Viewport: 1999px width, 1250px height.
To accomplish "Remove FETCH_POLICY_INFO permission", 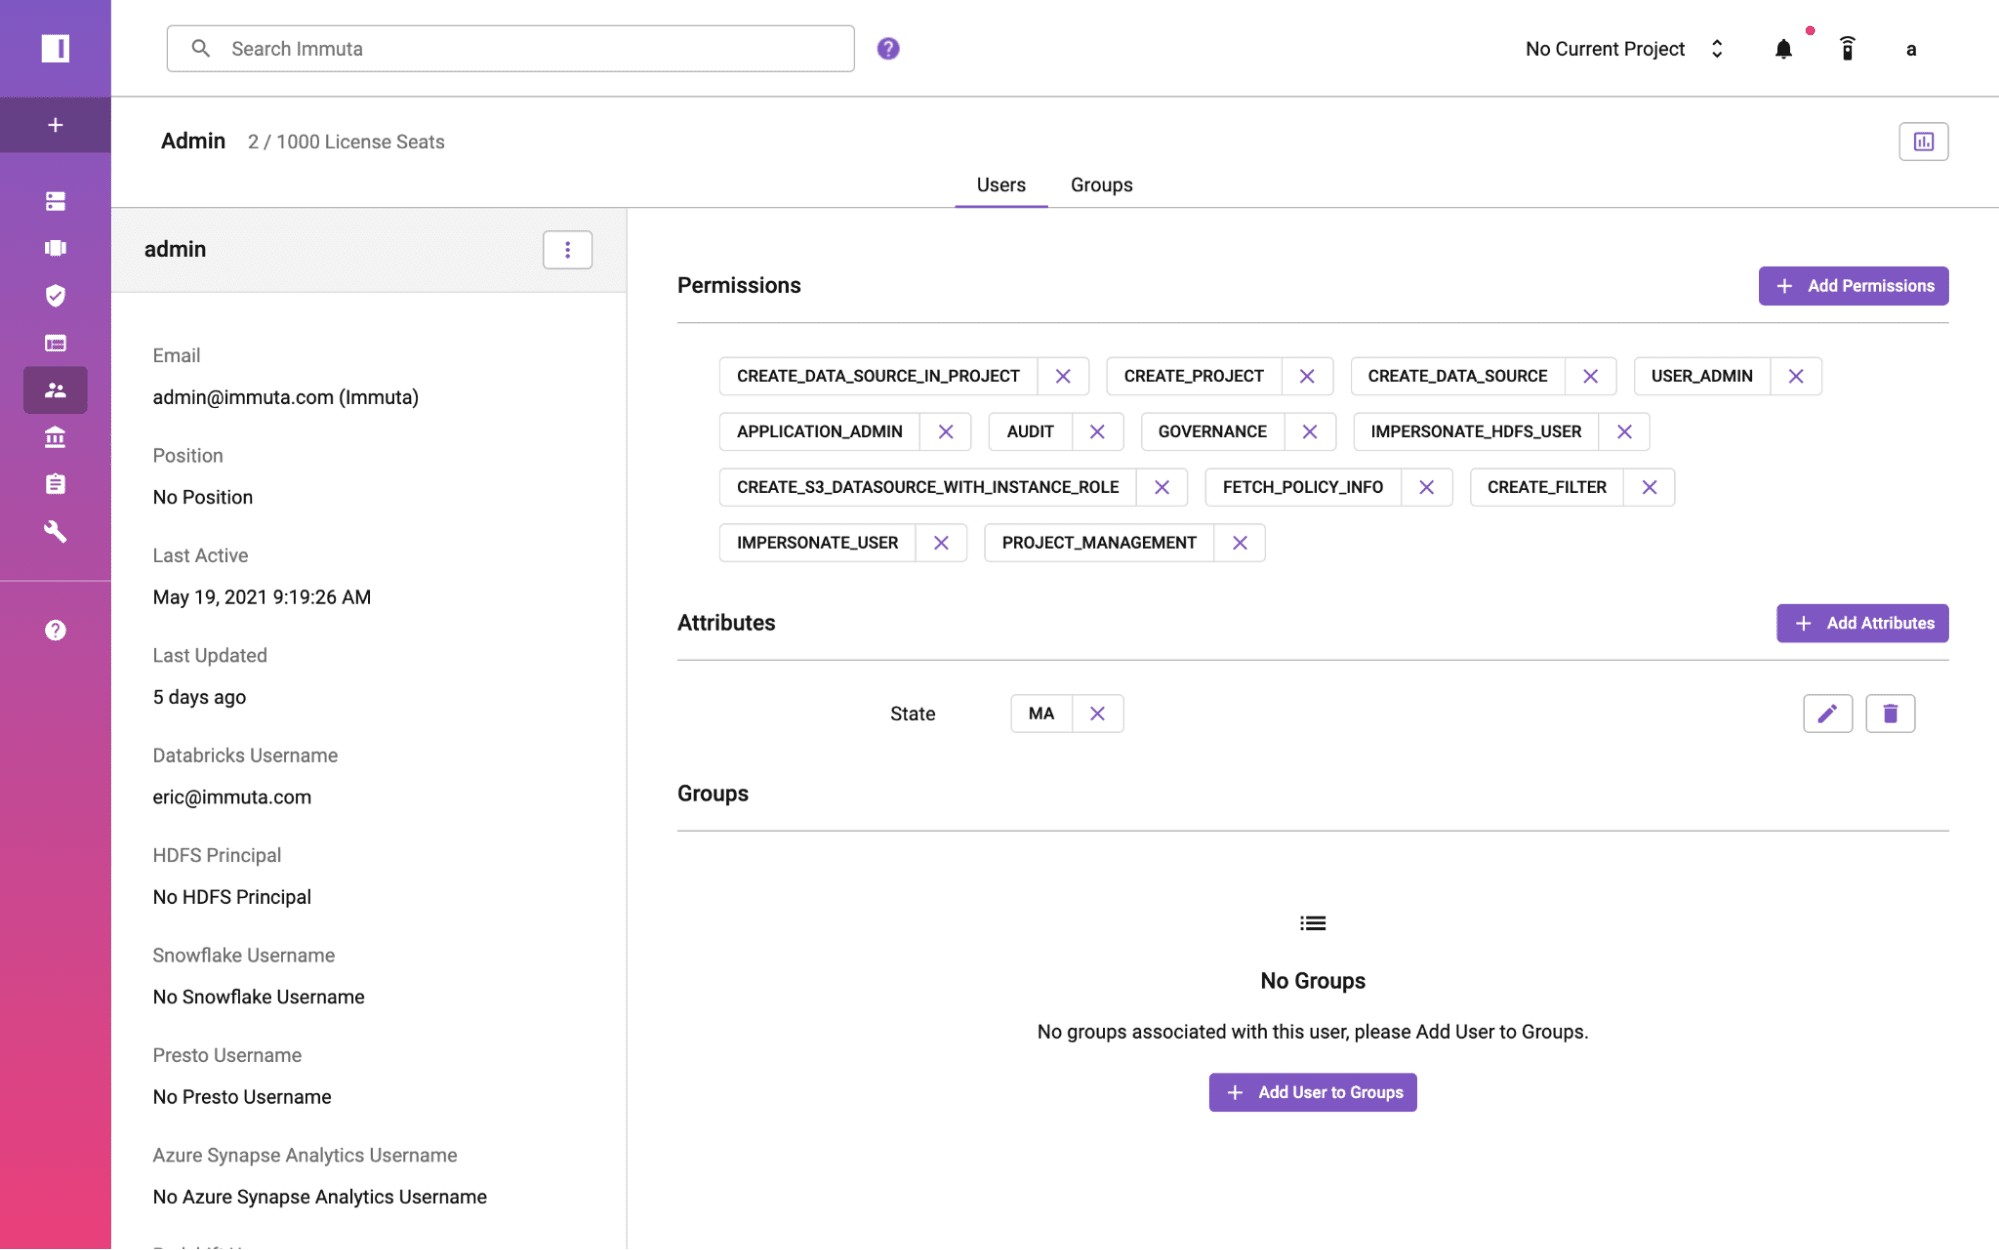I will coord(1427,487).
